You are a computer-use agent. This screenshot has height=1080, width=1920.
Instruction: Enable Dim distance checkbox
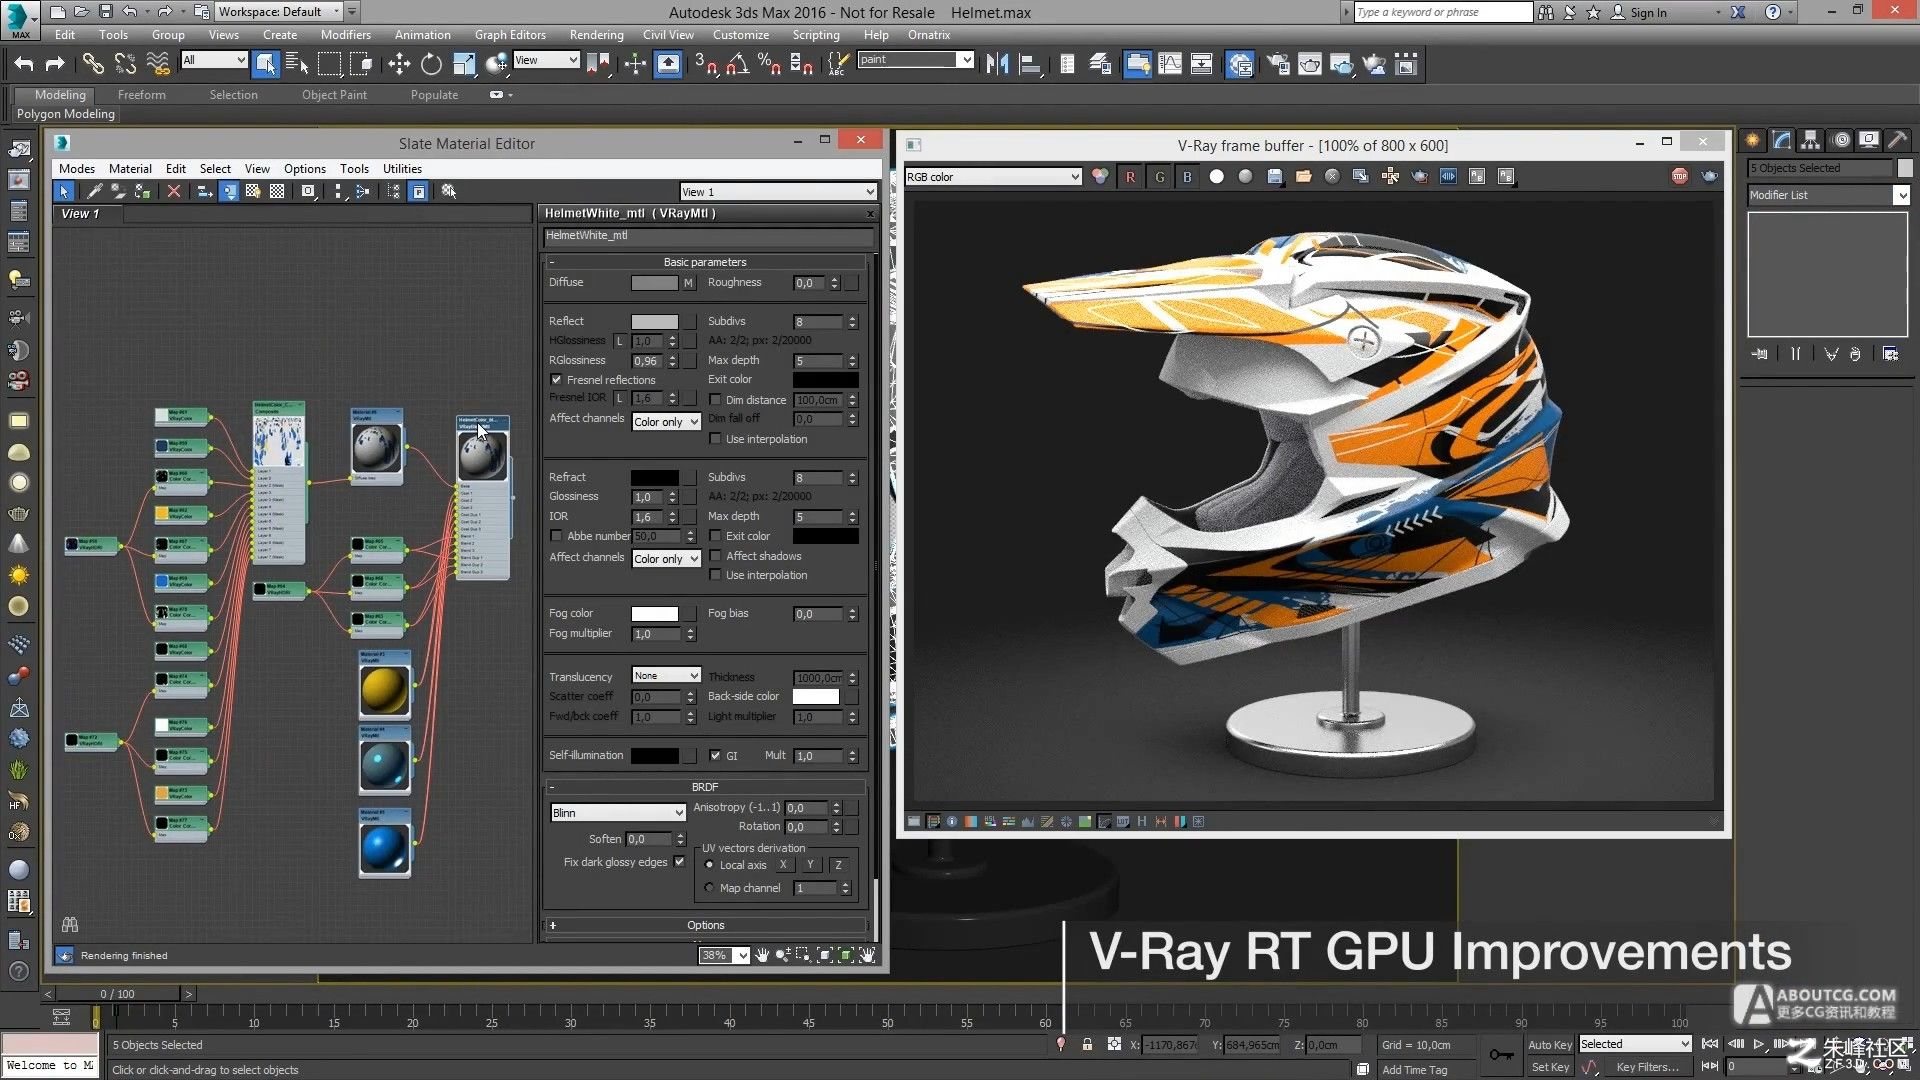715,399
